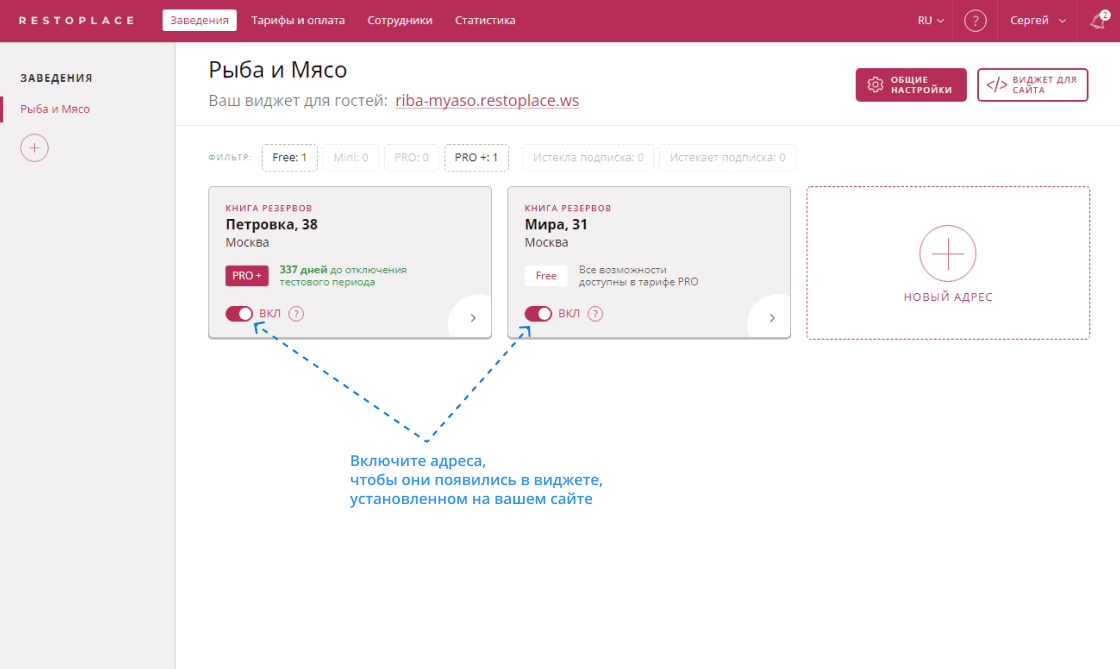
Task: Open the RU language dropdown
Action: (x=930, y=21)
